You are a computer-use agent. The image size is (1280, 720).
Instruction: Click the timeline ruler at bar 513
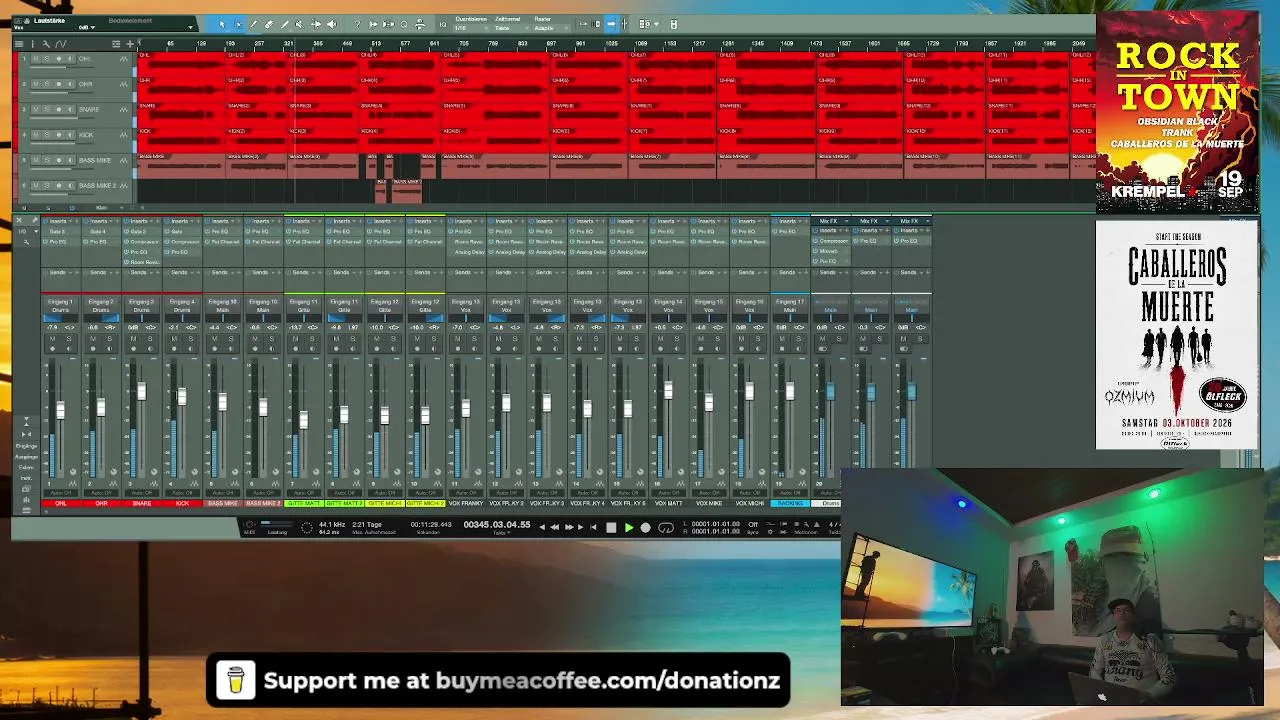(x=376, y=44)
